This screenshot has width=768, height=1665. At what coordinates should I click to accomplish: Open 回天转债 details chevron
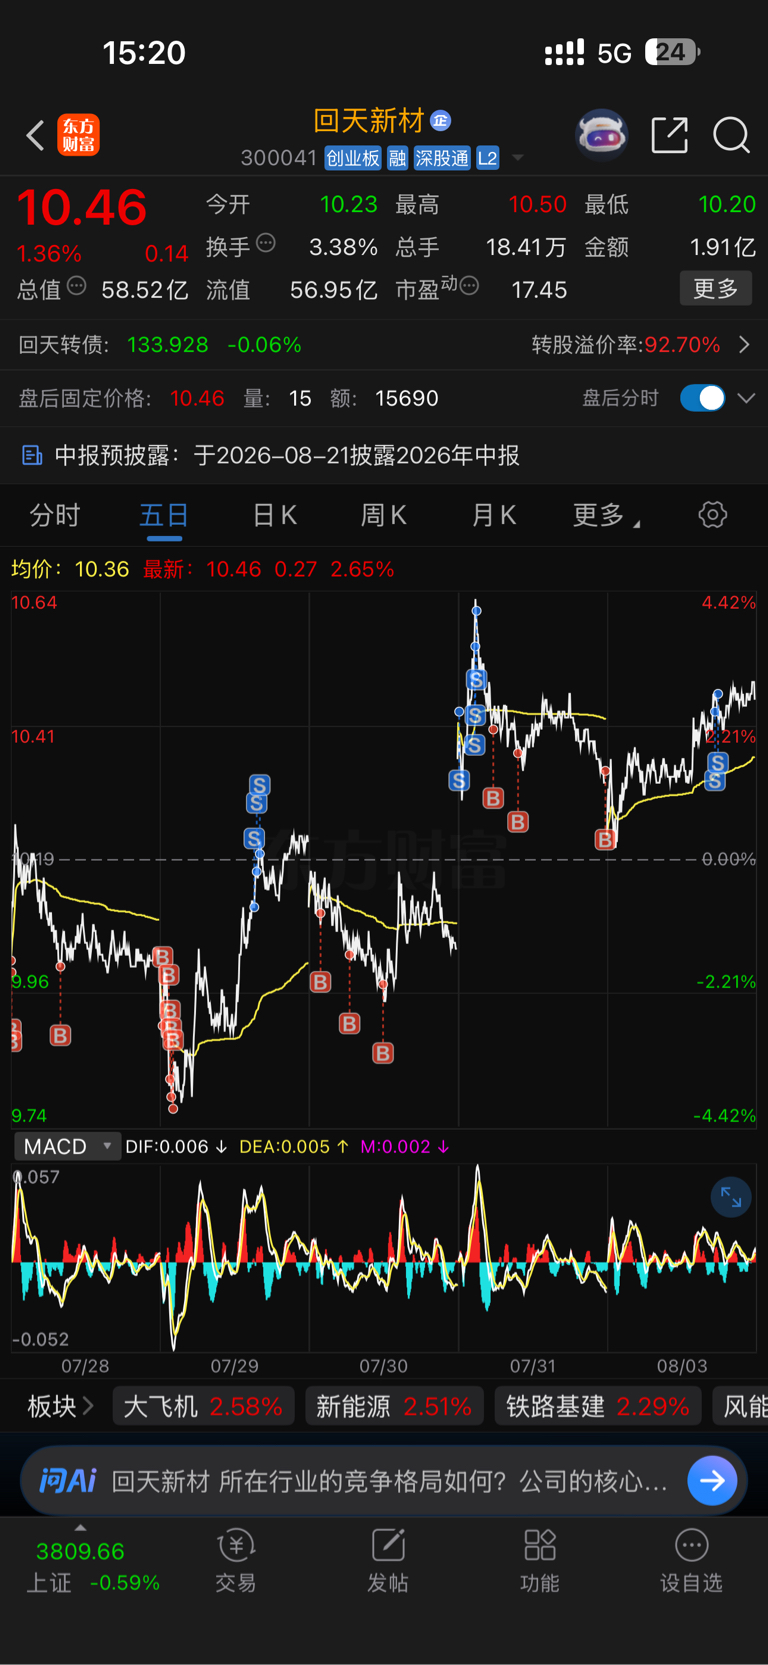[745, 345]
